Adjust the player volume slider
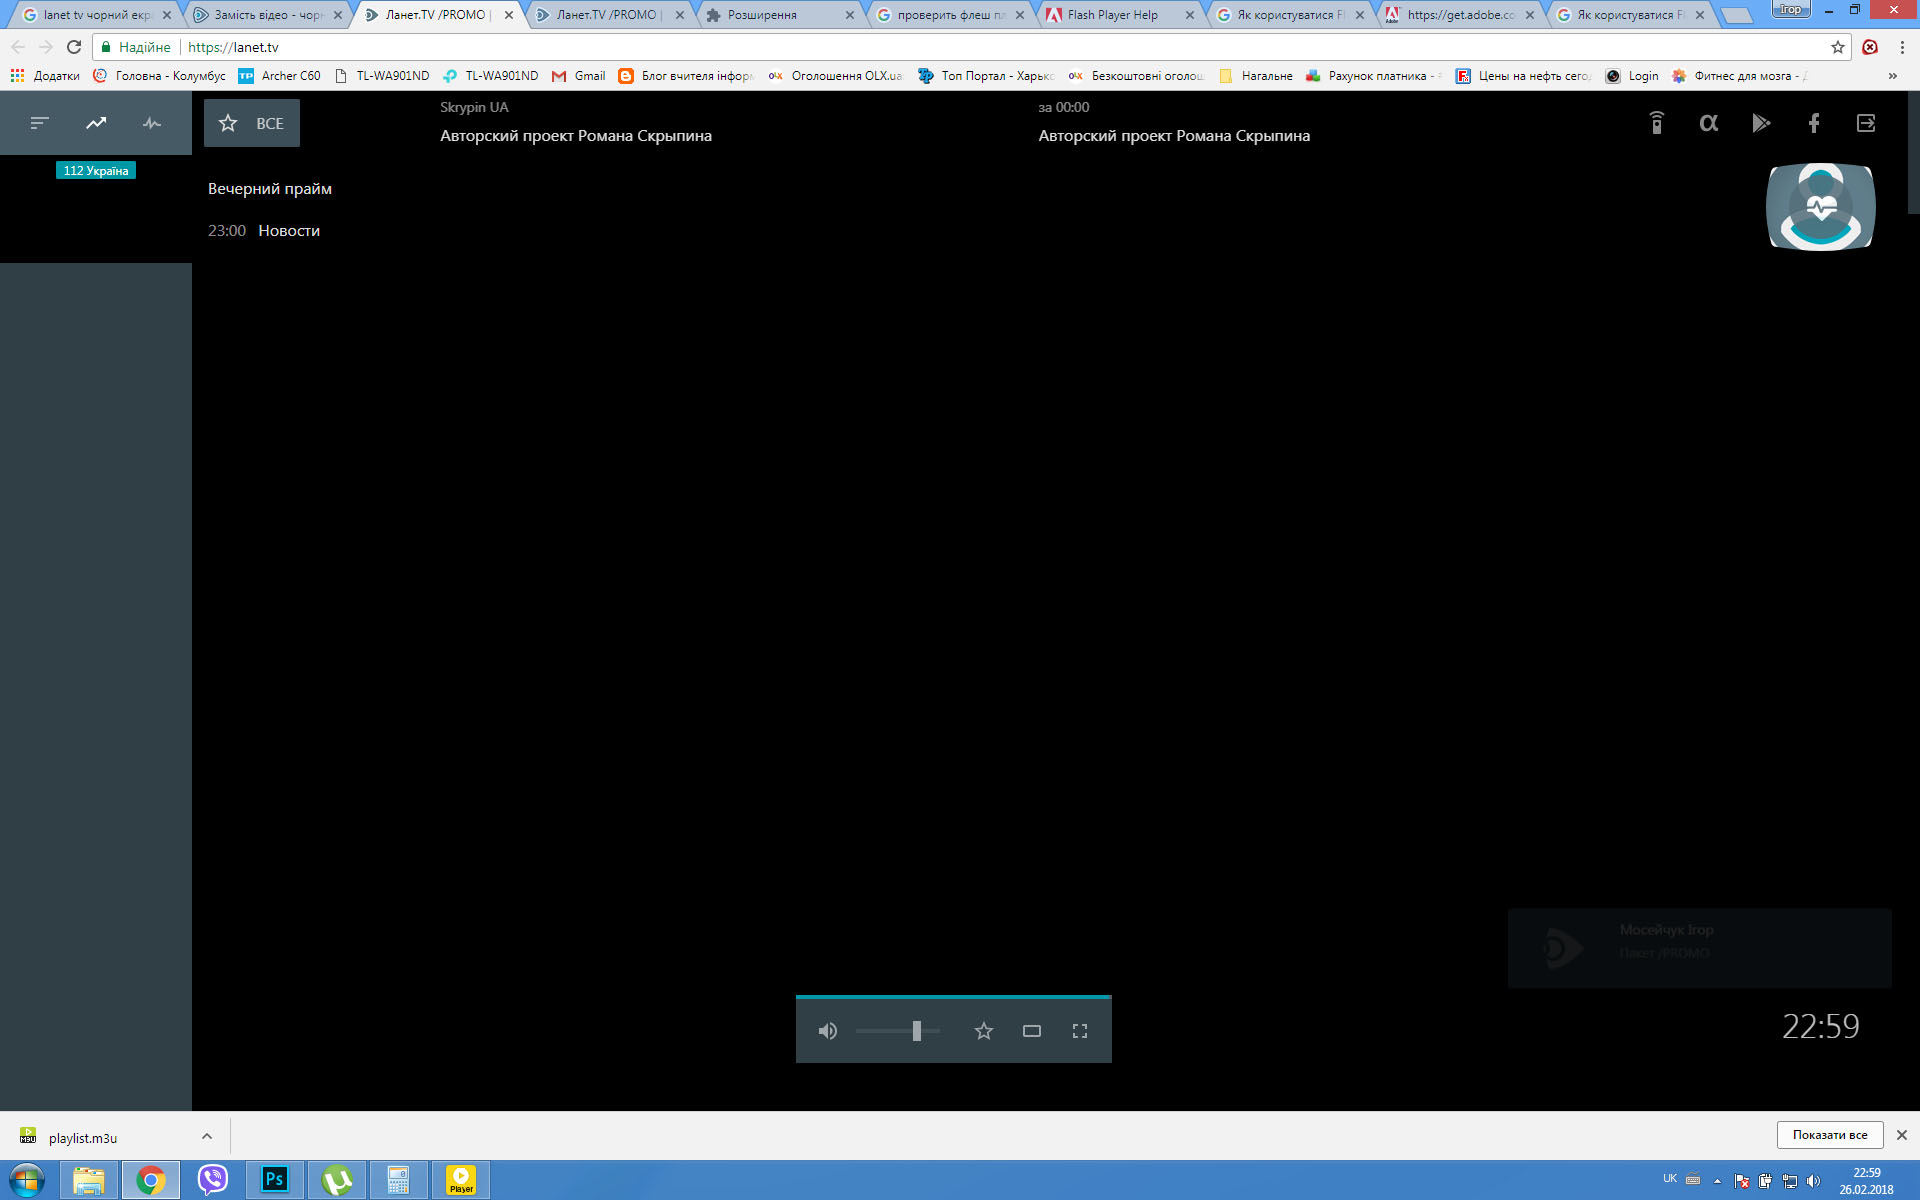The height and width of the screenshot is (1200, 1920). point(916,1031)
